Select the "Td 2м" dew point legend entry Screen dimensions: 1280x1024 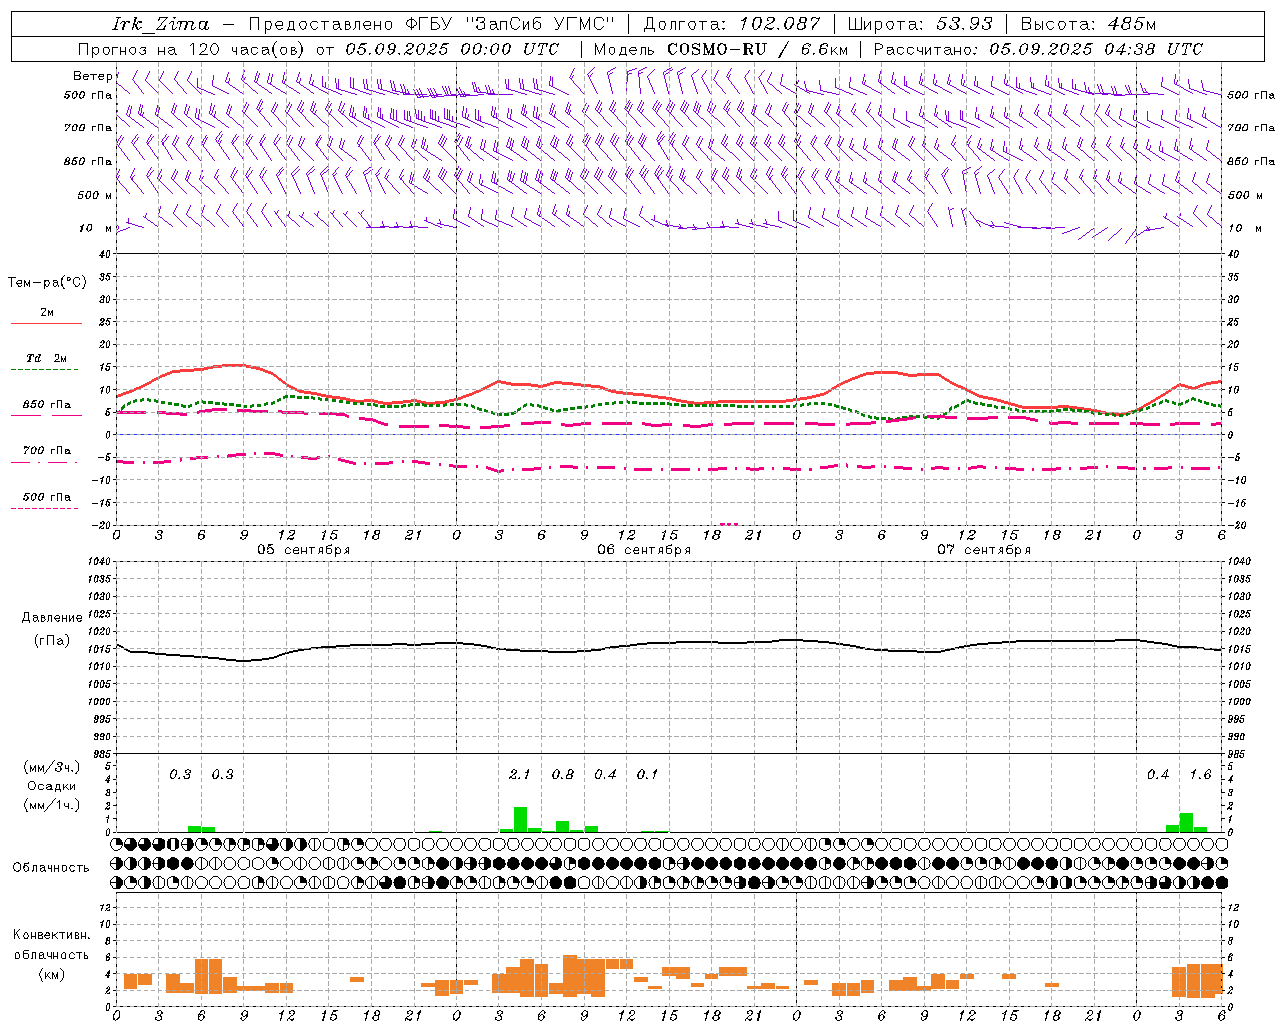pos(47,358)
